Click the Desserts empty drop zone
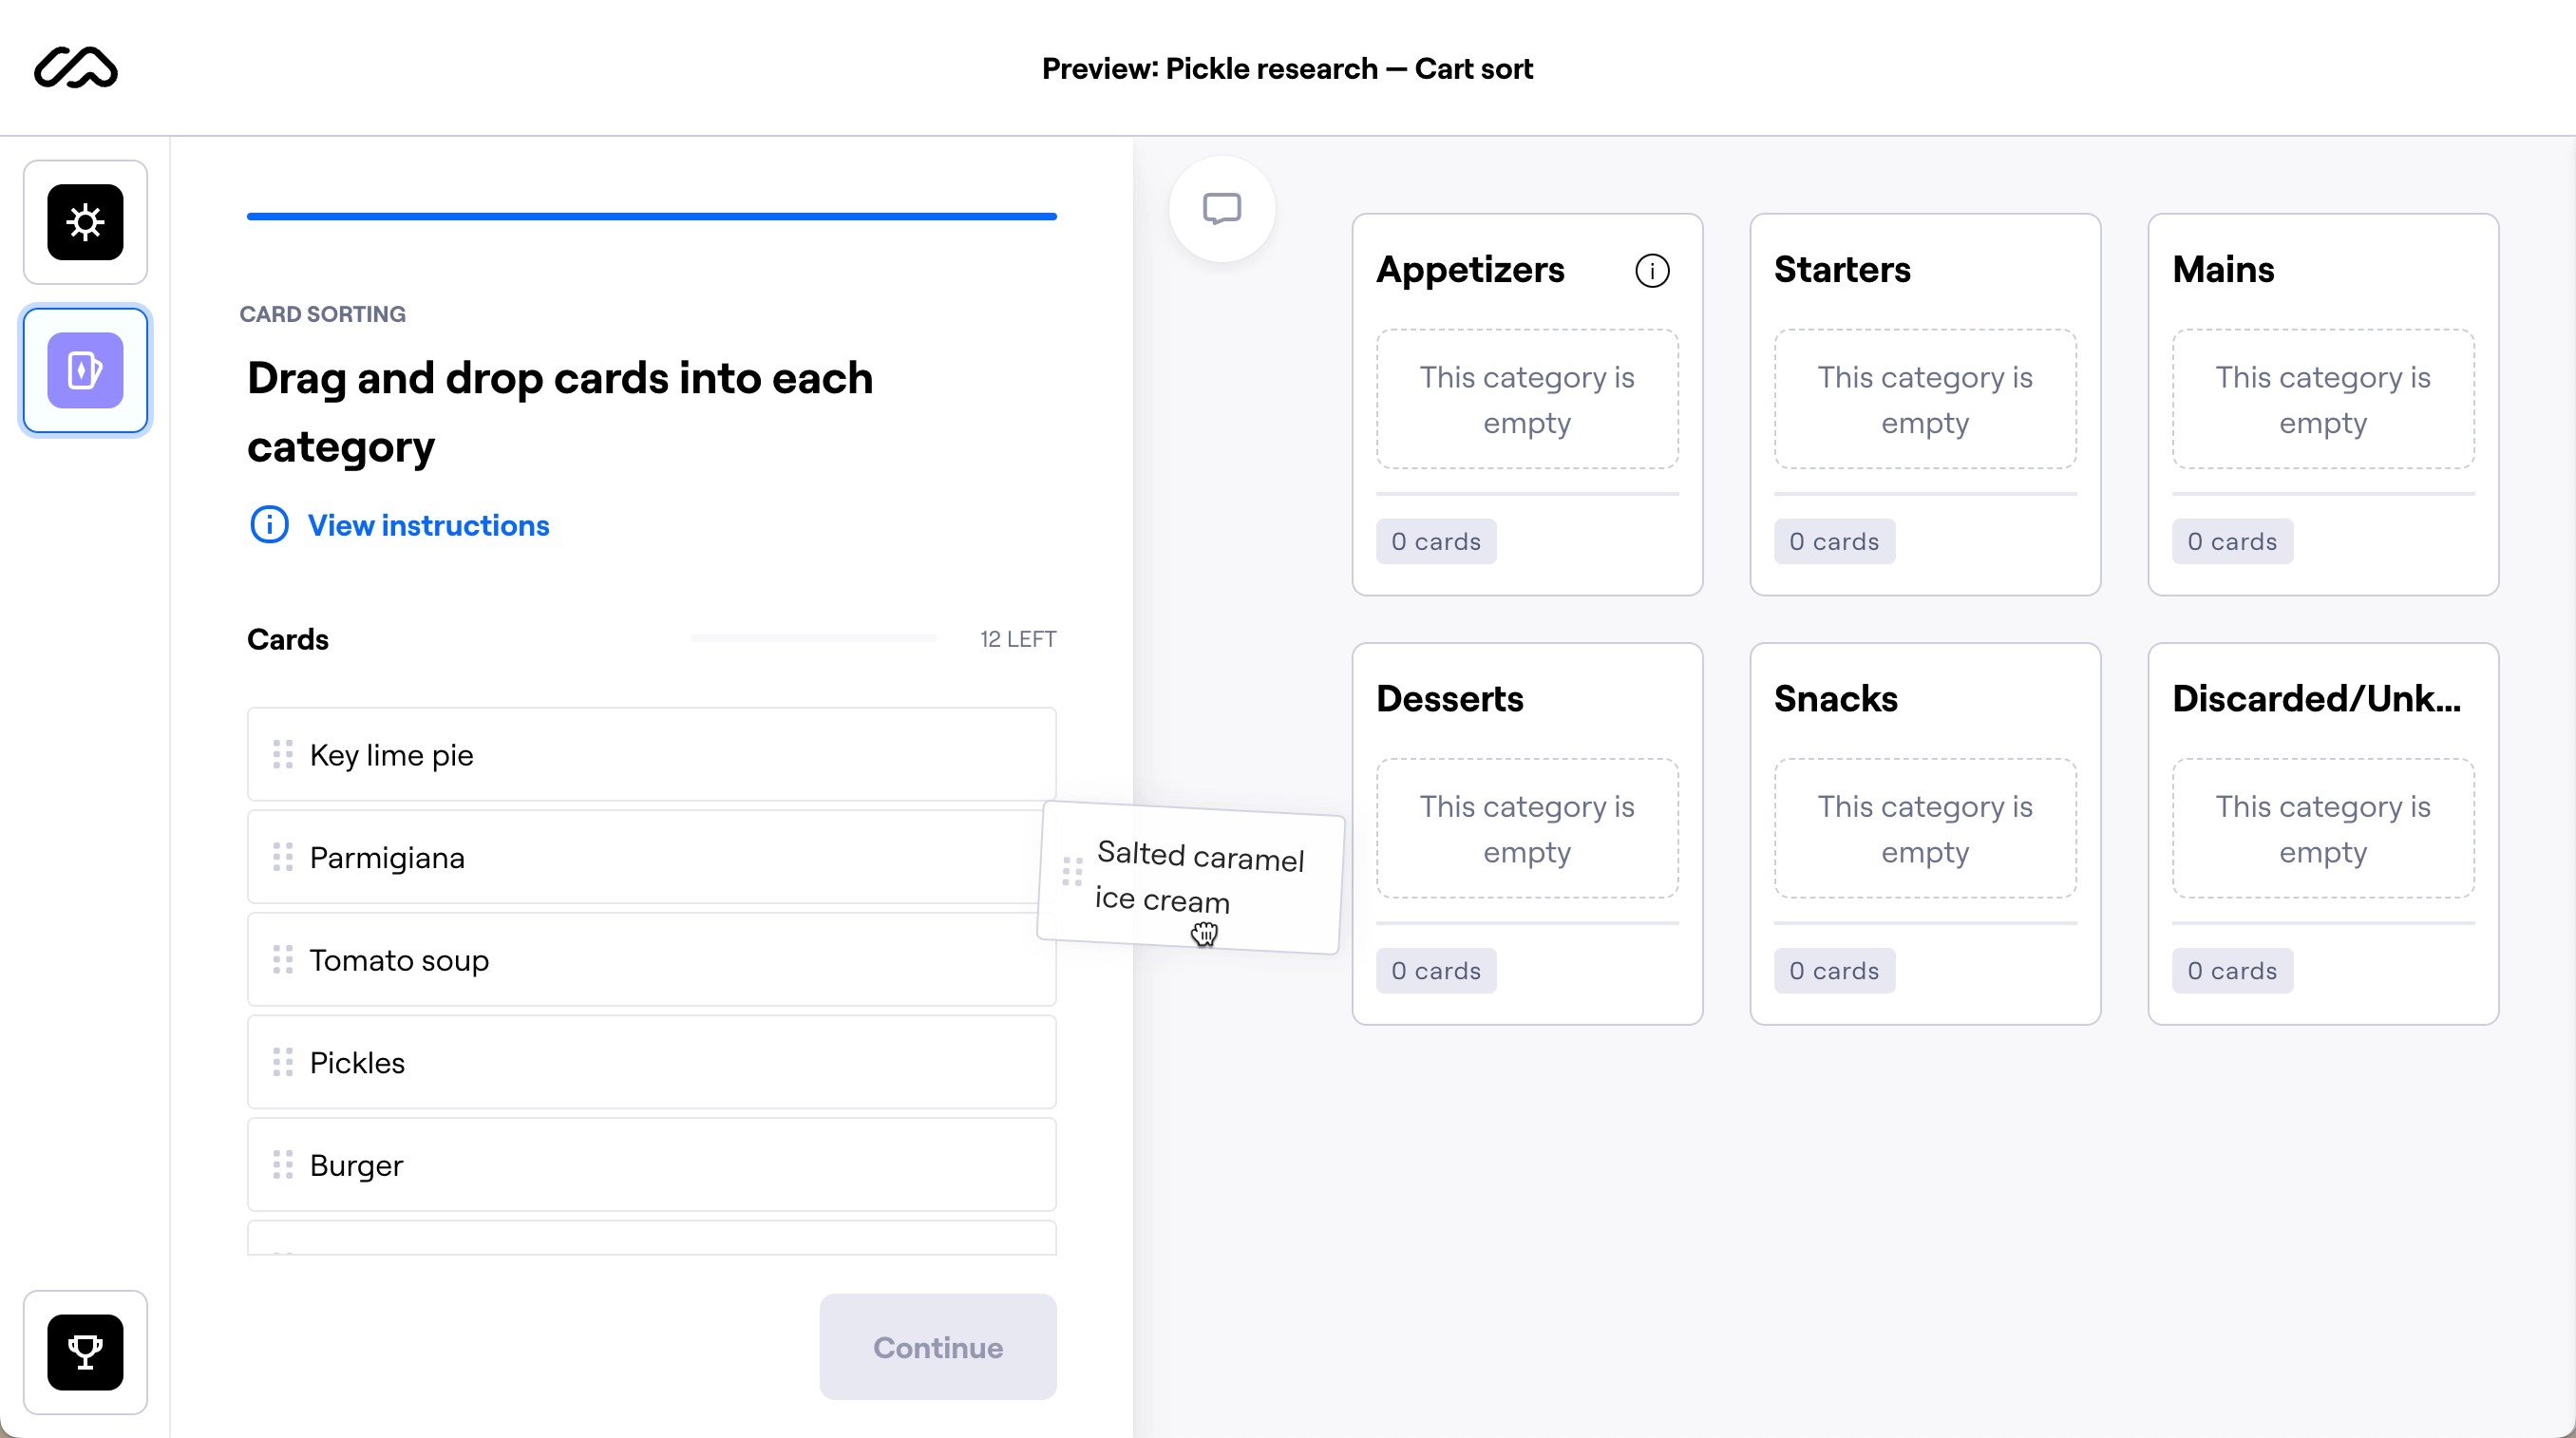The image size is (2576, 1438). coord(1527,829)
